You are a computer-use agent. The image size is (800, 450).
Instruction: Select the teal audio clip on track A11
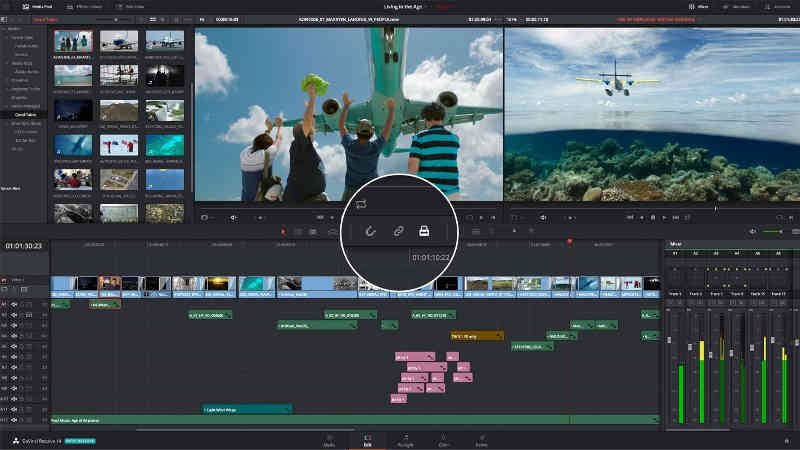pyautogui.click(x=247, y=409)
